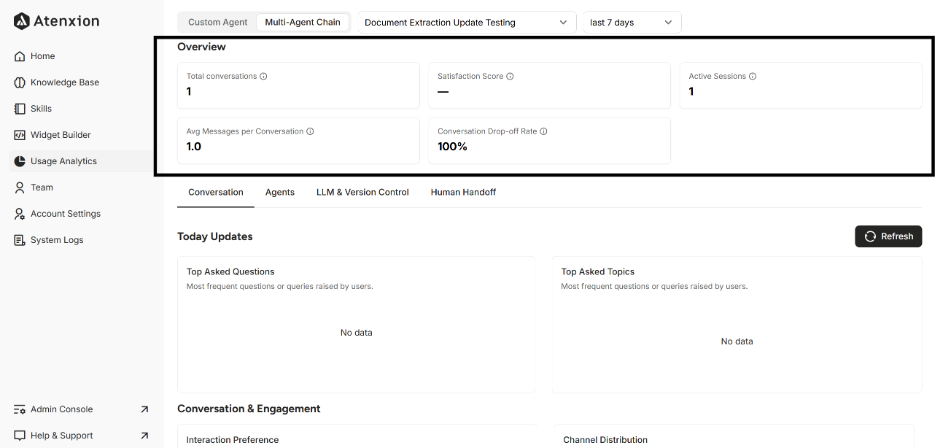Image resolution: width=936 pixels, height=448 pixels.
Task: Click the Team person icon
Action: pyautogui.click(x=19, y=188)
